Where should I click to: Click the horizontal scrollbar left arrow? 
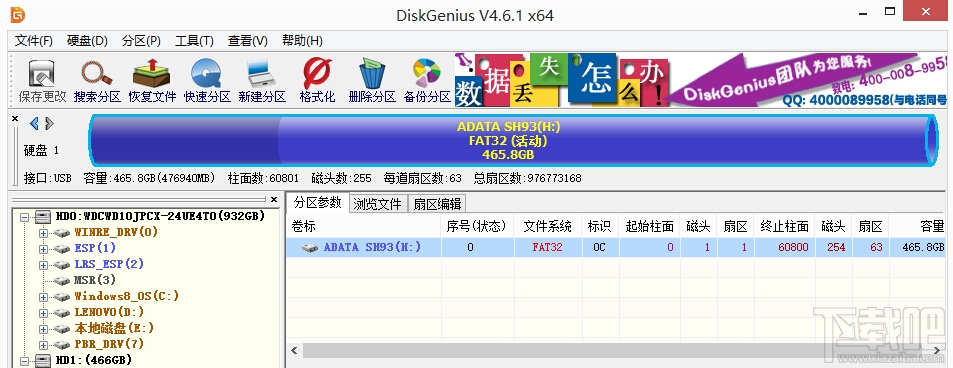tap(295, 350)
